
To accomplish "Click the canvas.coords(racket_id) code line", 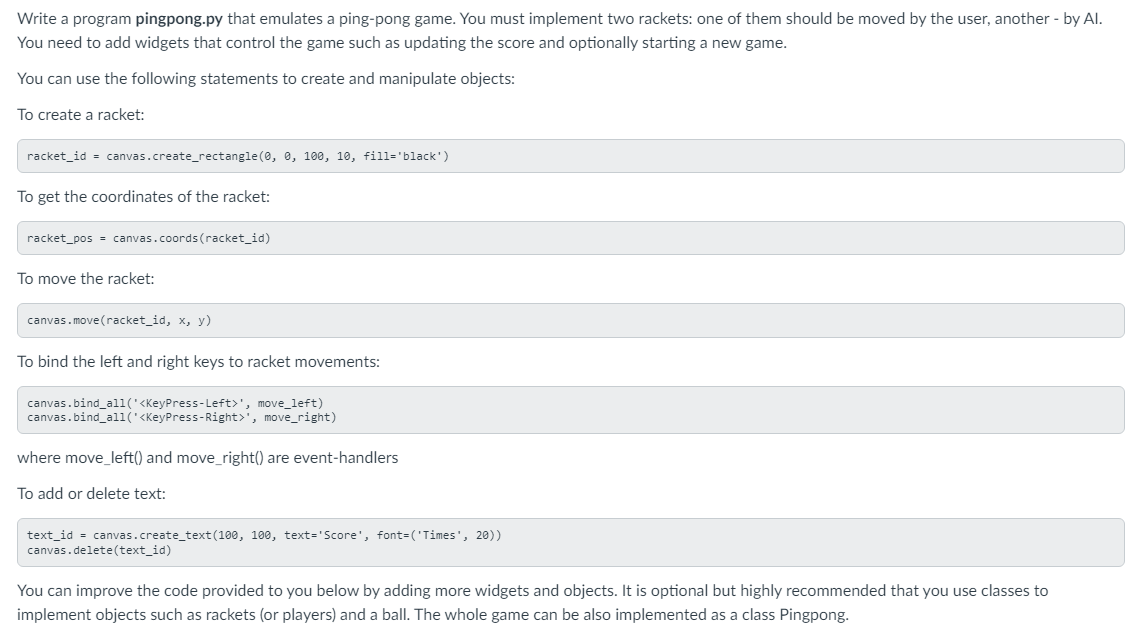I will point(148,238).
